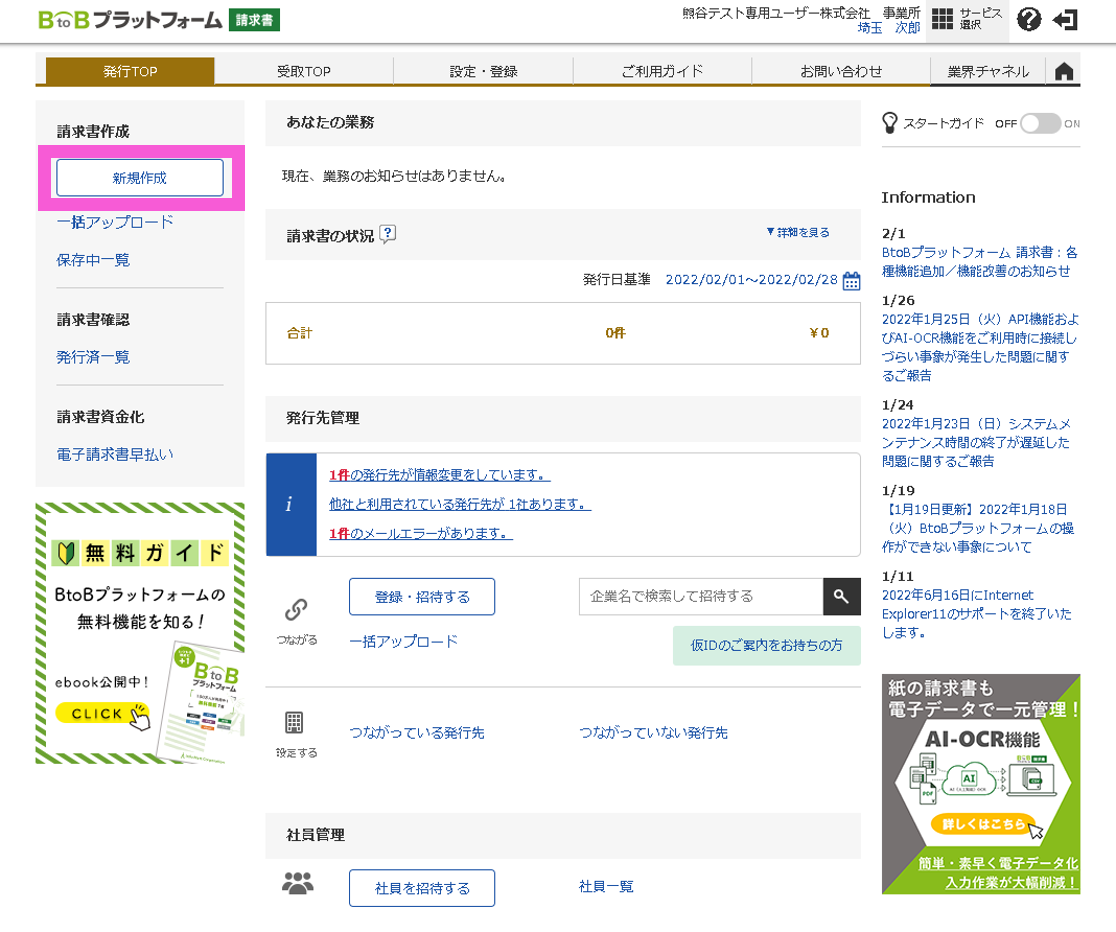Open 保存中一覧 link
Screen dimensions: 1116x932
(93, 260)
